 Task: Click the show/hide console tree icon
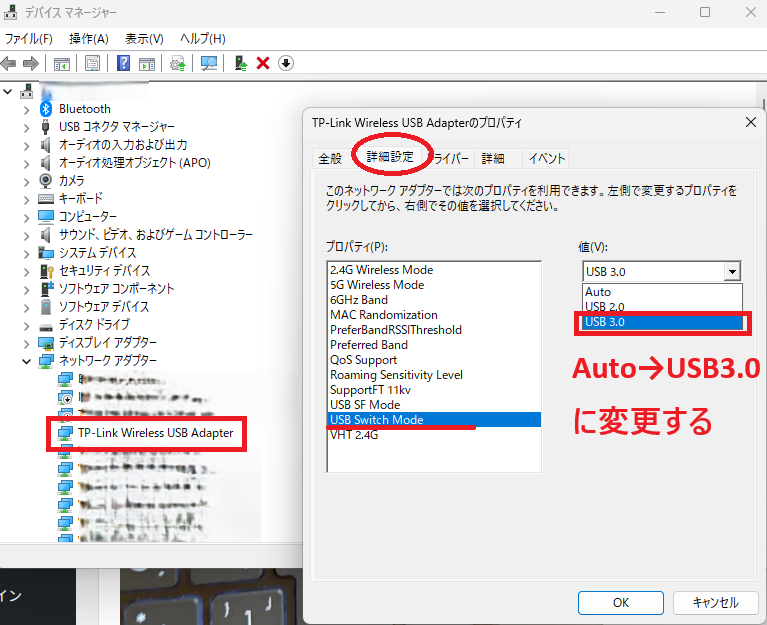point(62,64)
